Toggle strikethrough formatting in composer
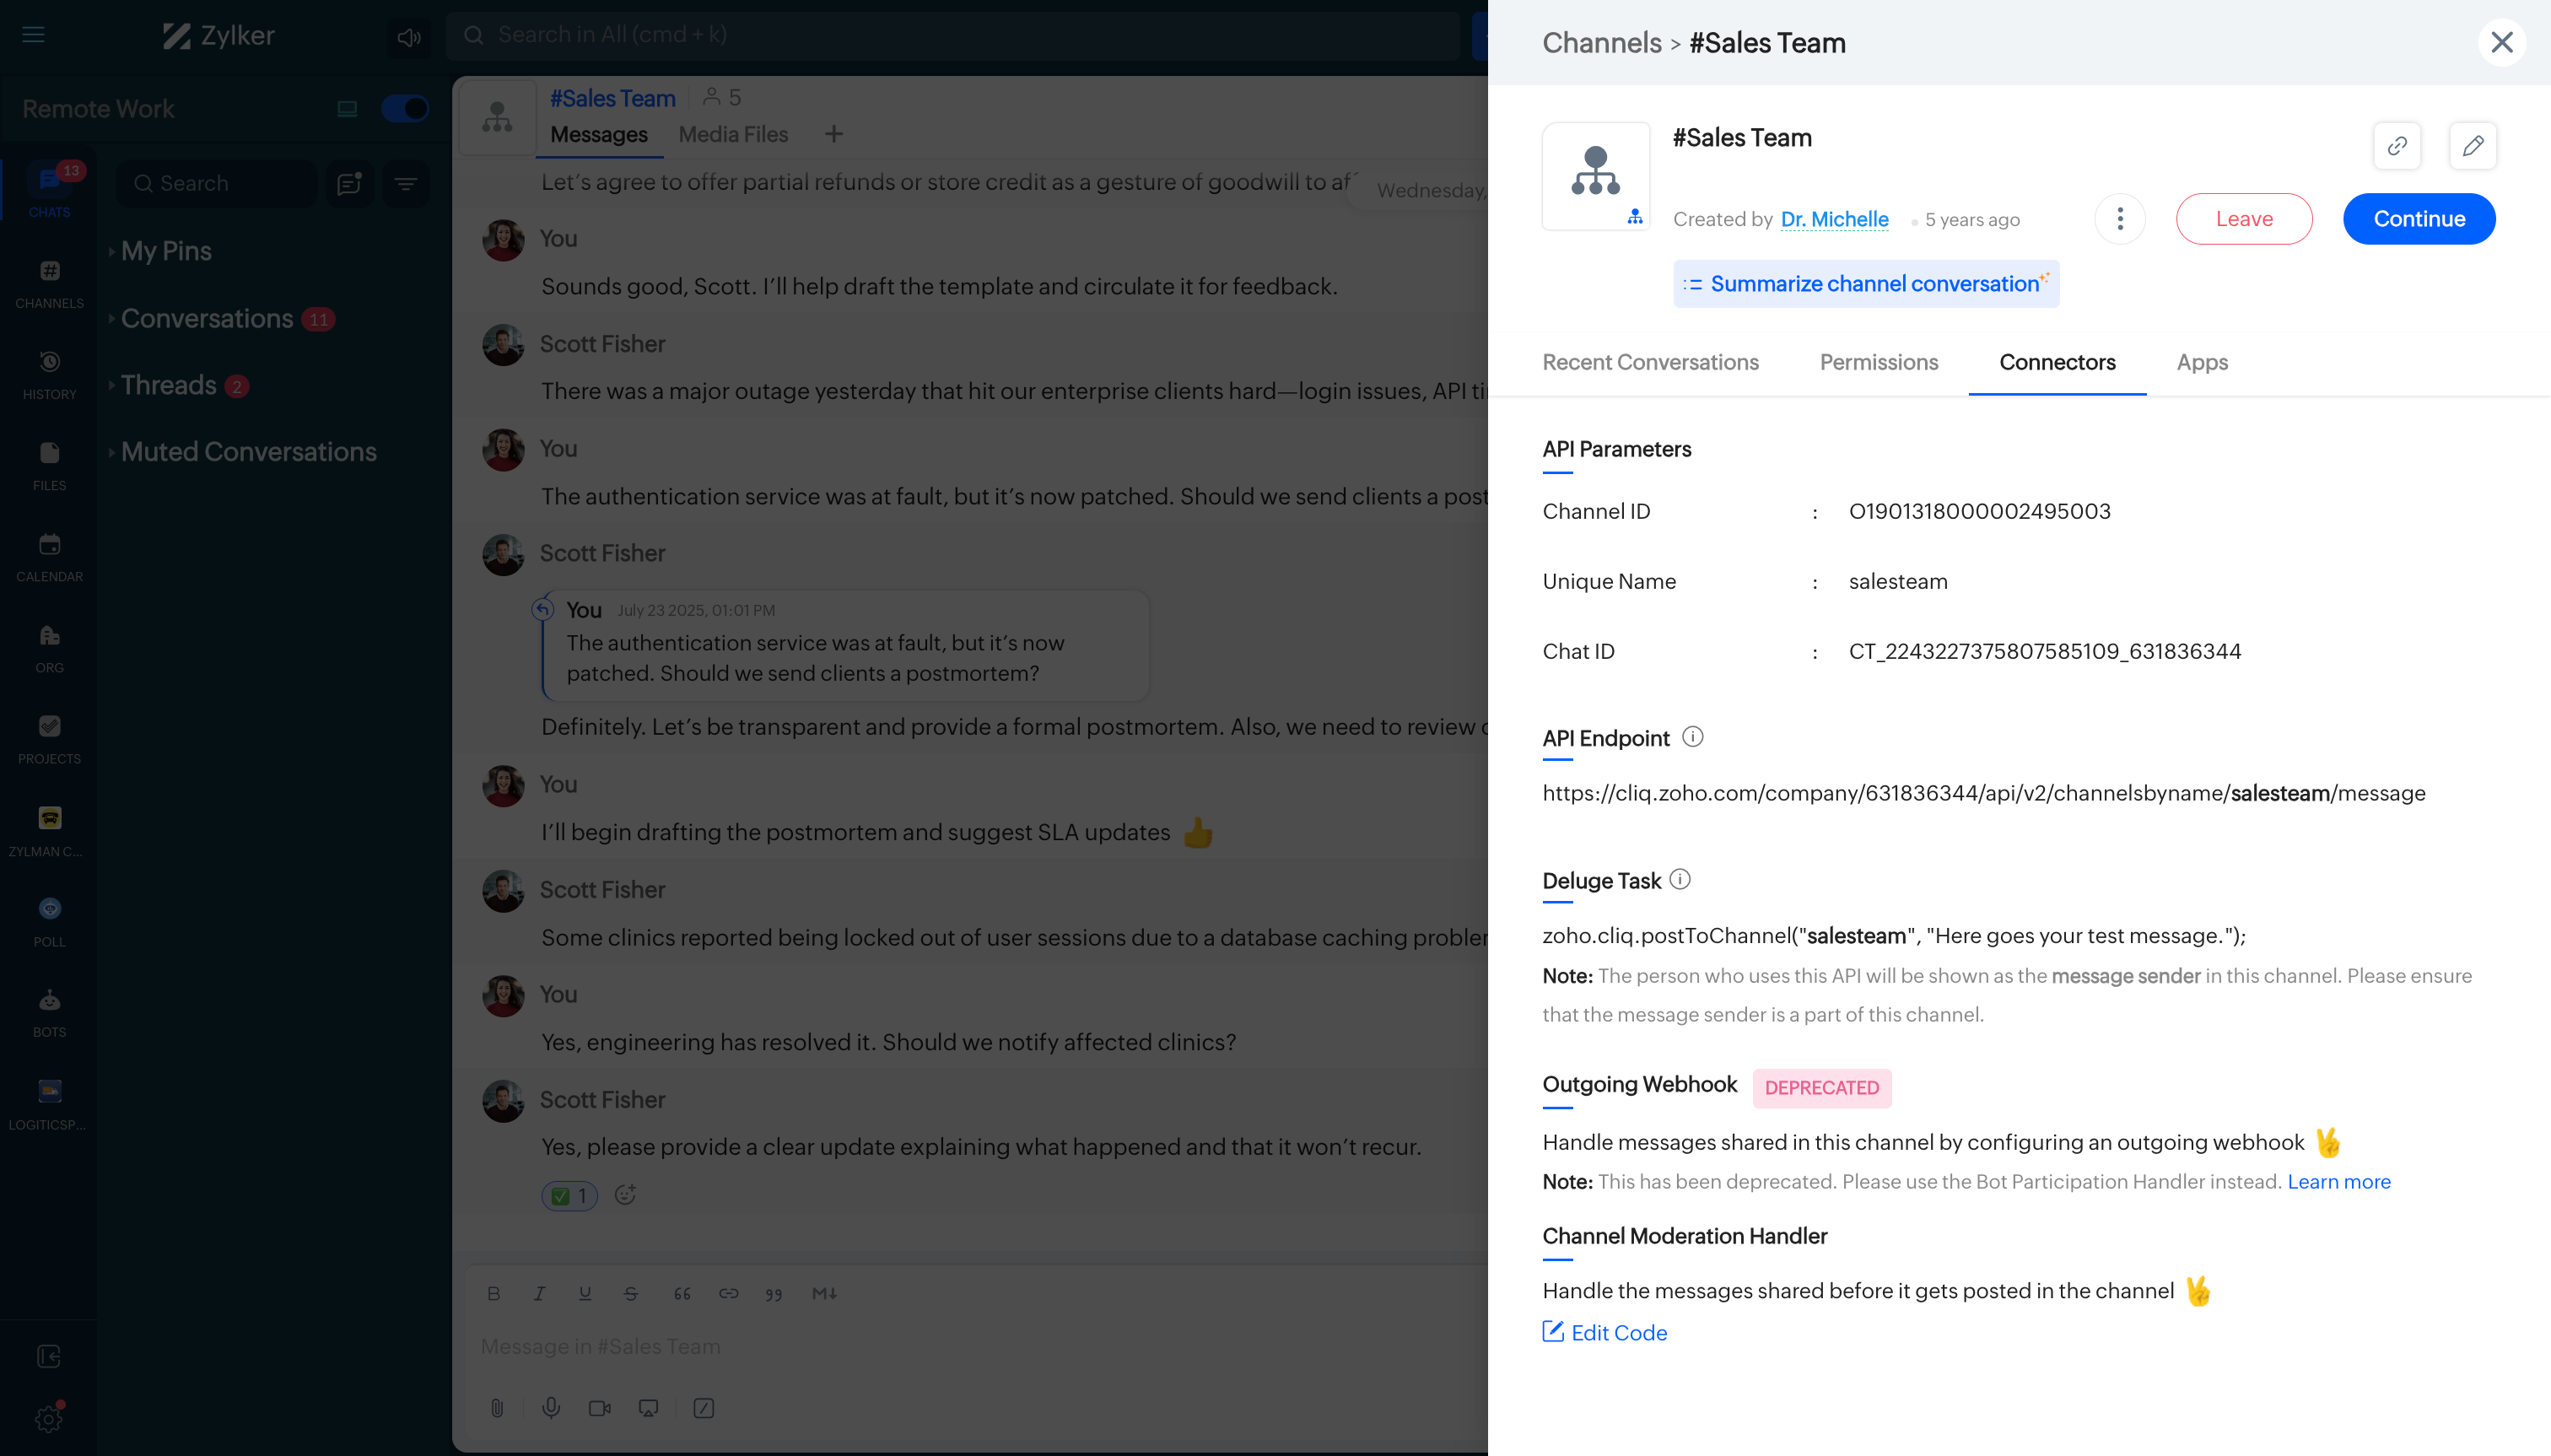This screenshot has height=1456, width=2551. click(630, 1293)
